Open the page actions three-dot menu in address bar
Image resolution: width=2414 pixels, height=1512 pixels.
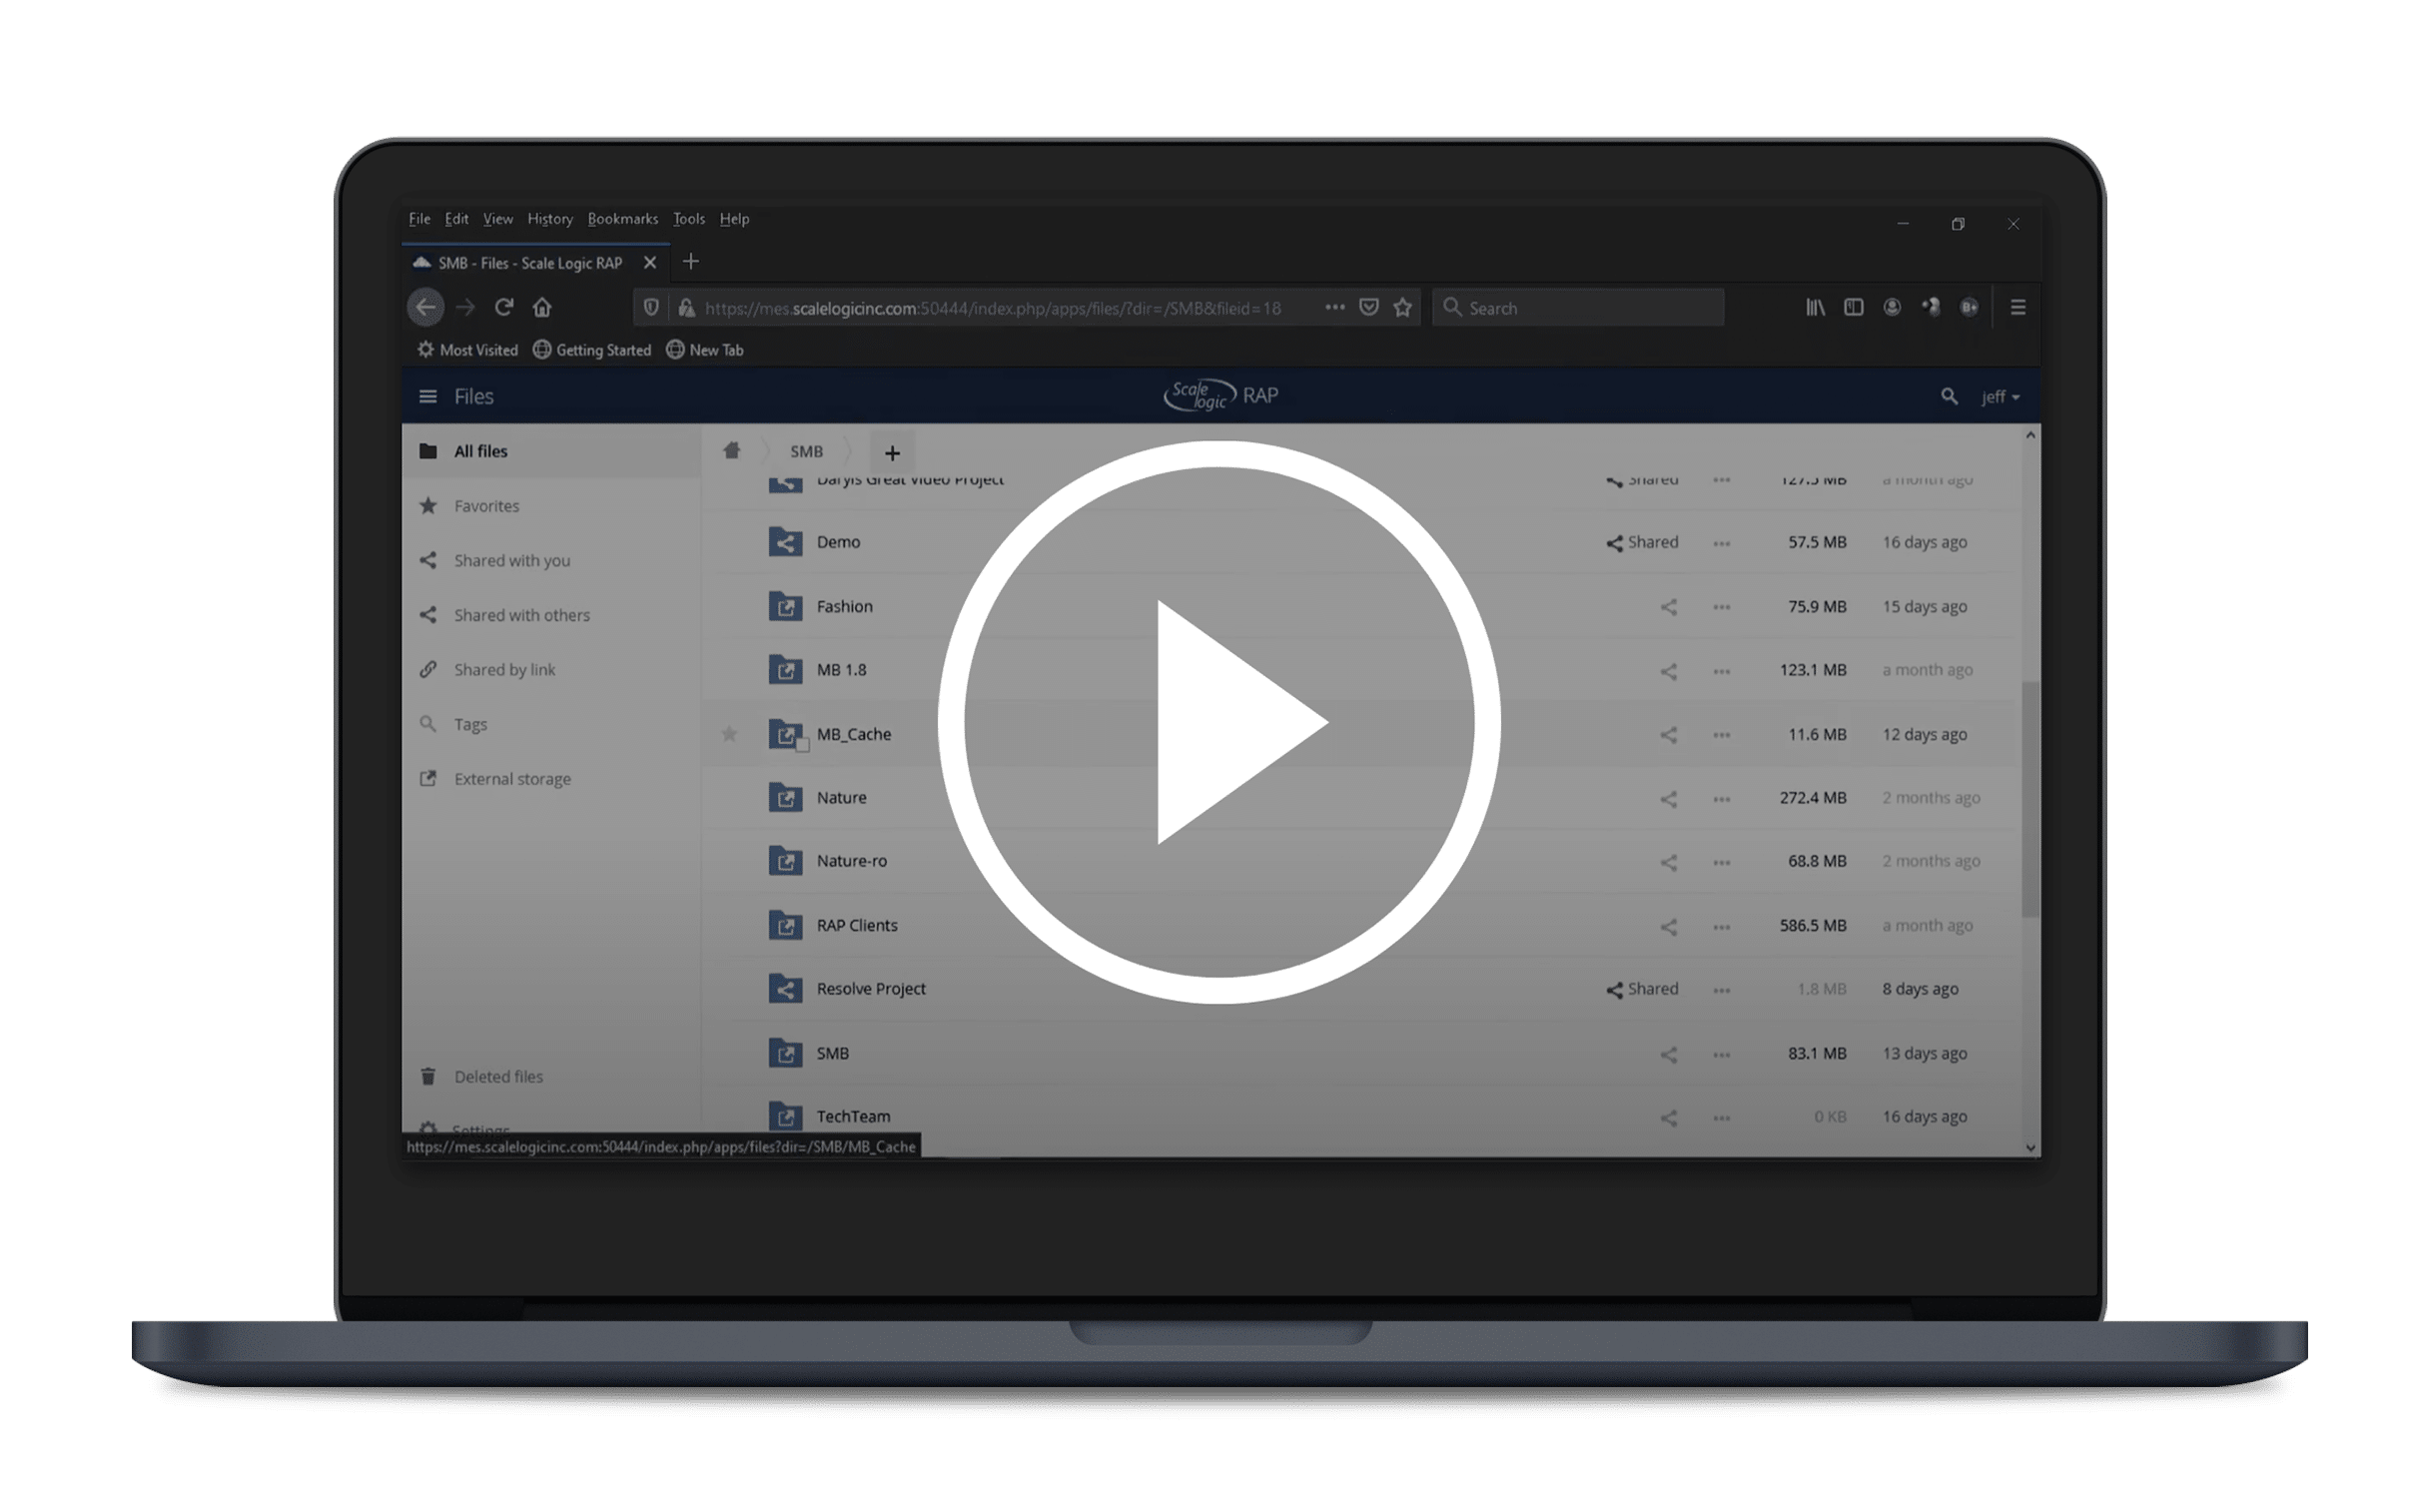tap(1334, 307)
